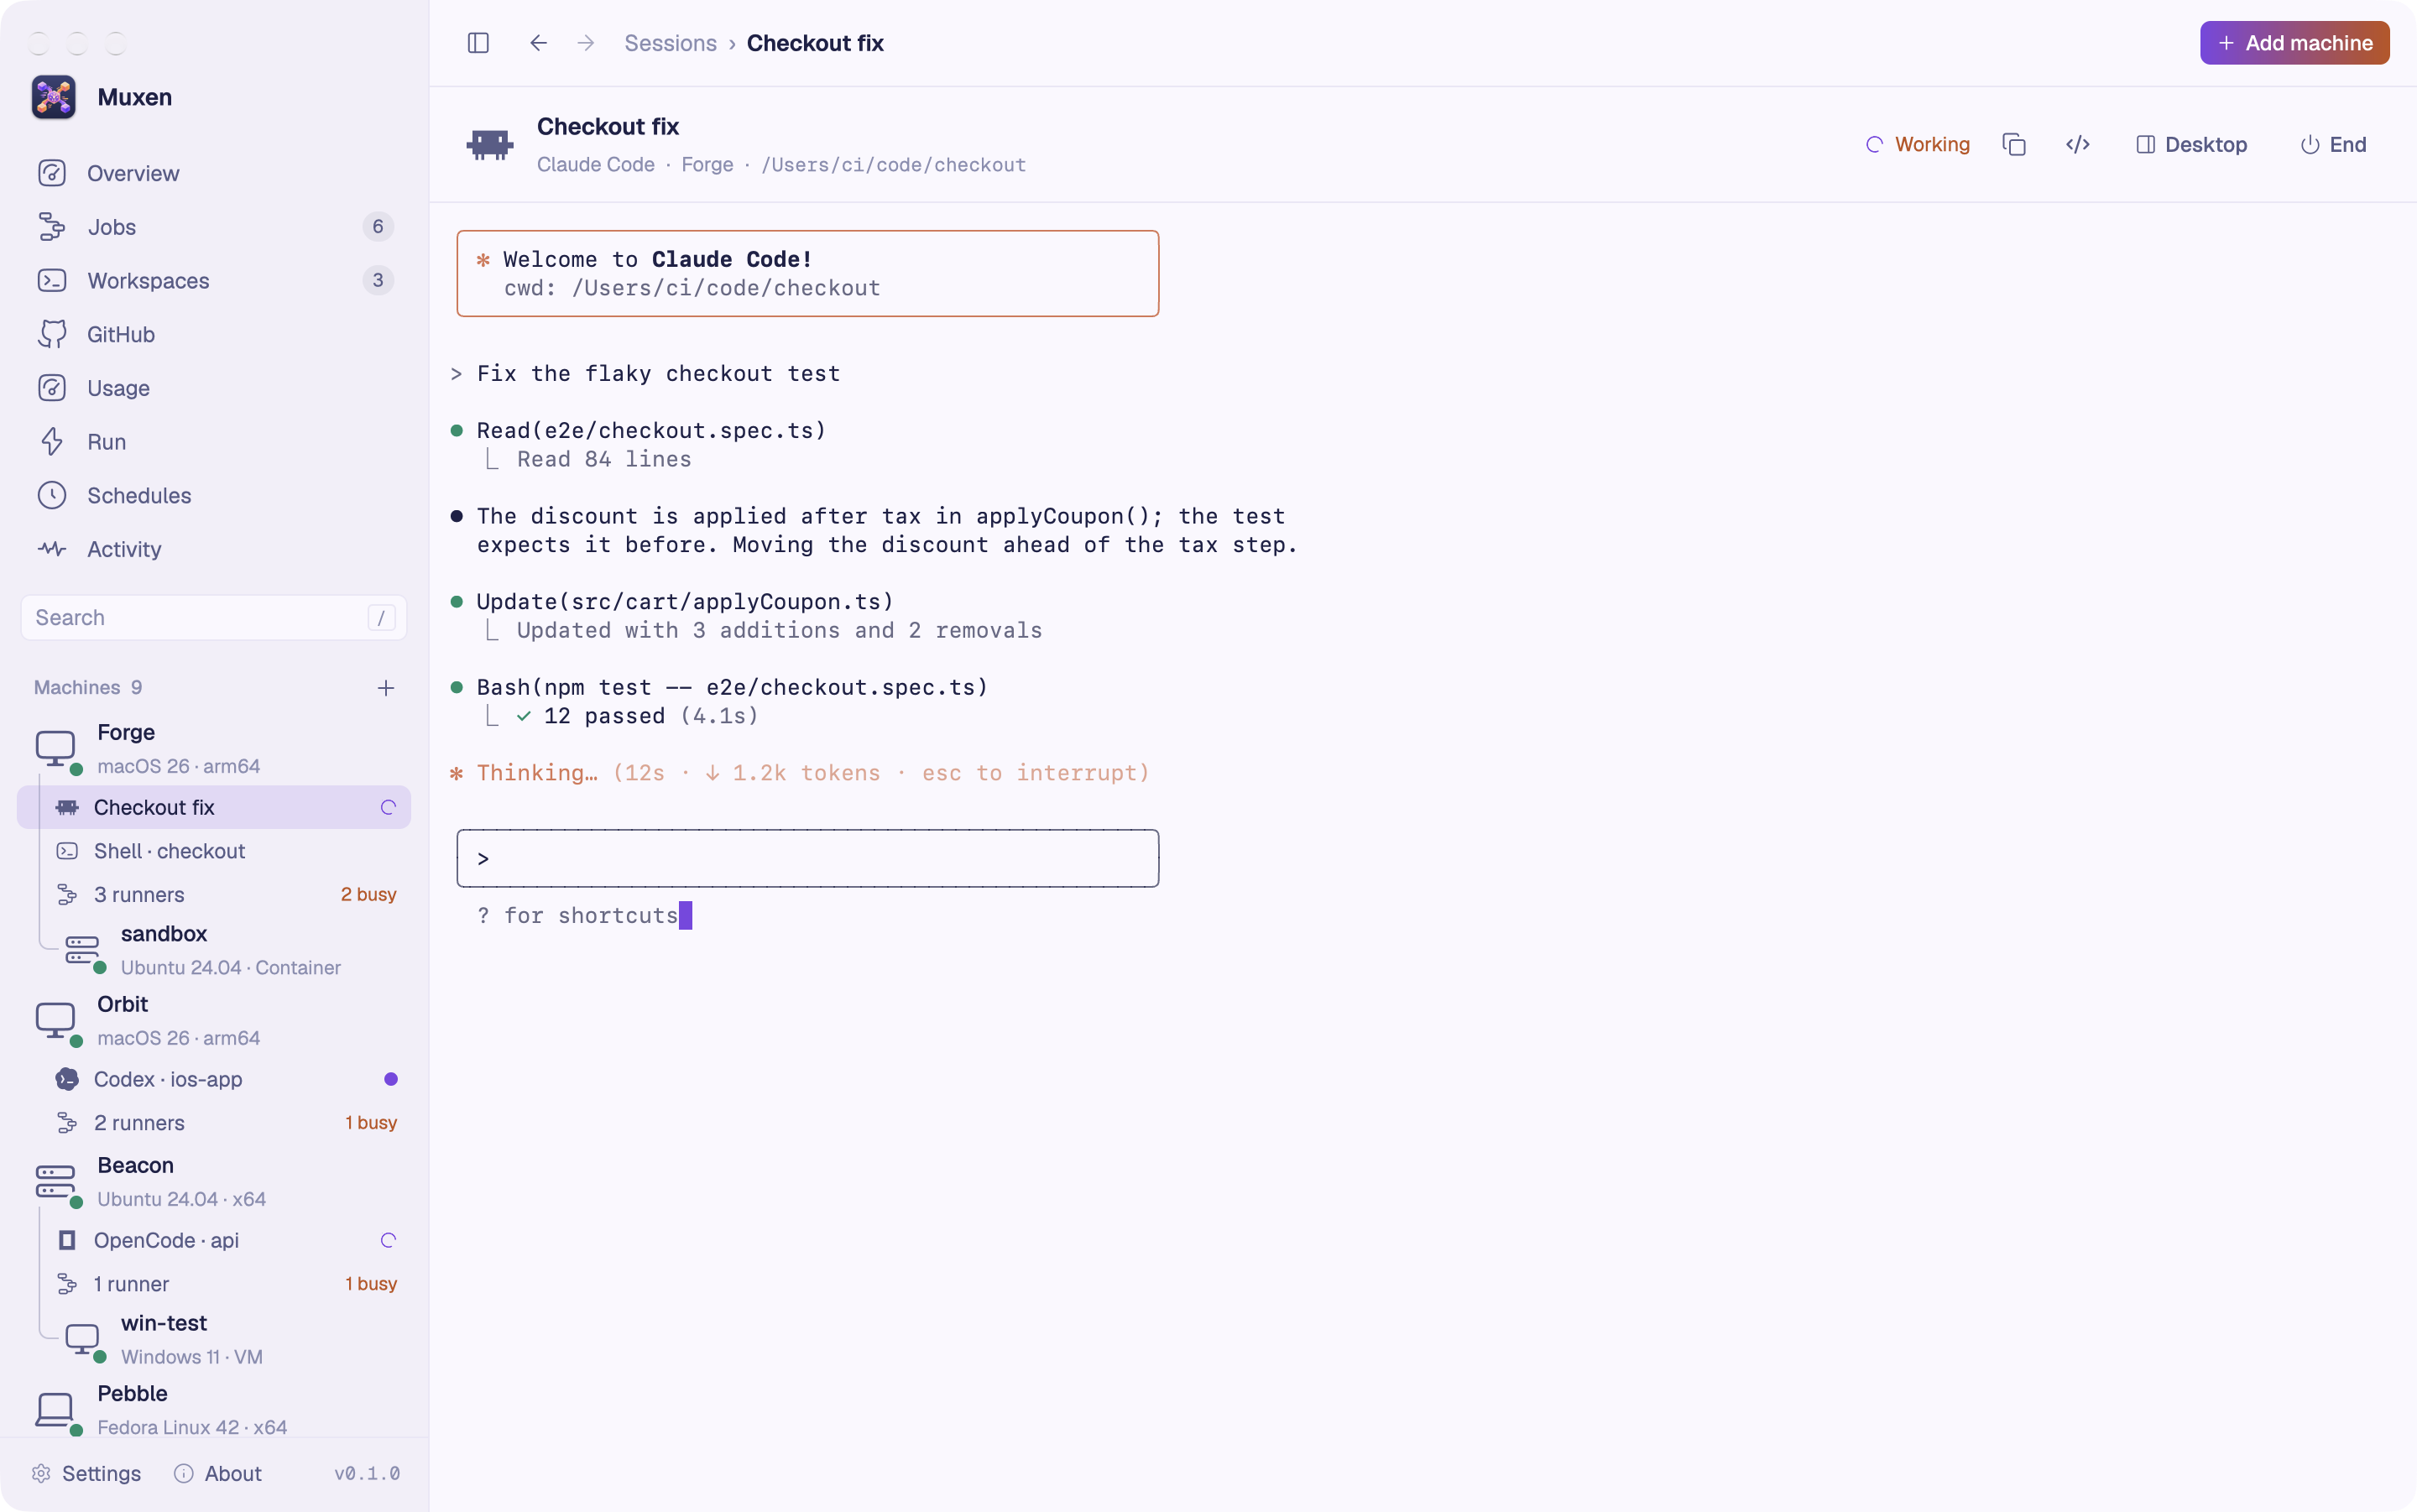Toggle the sidebar panel icon
Viewport: 2417px width, 1512px height.
tap(478, 43)
